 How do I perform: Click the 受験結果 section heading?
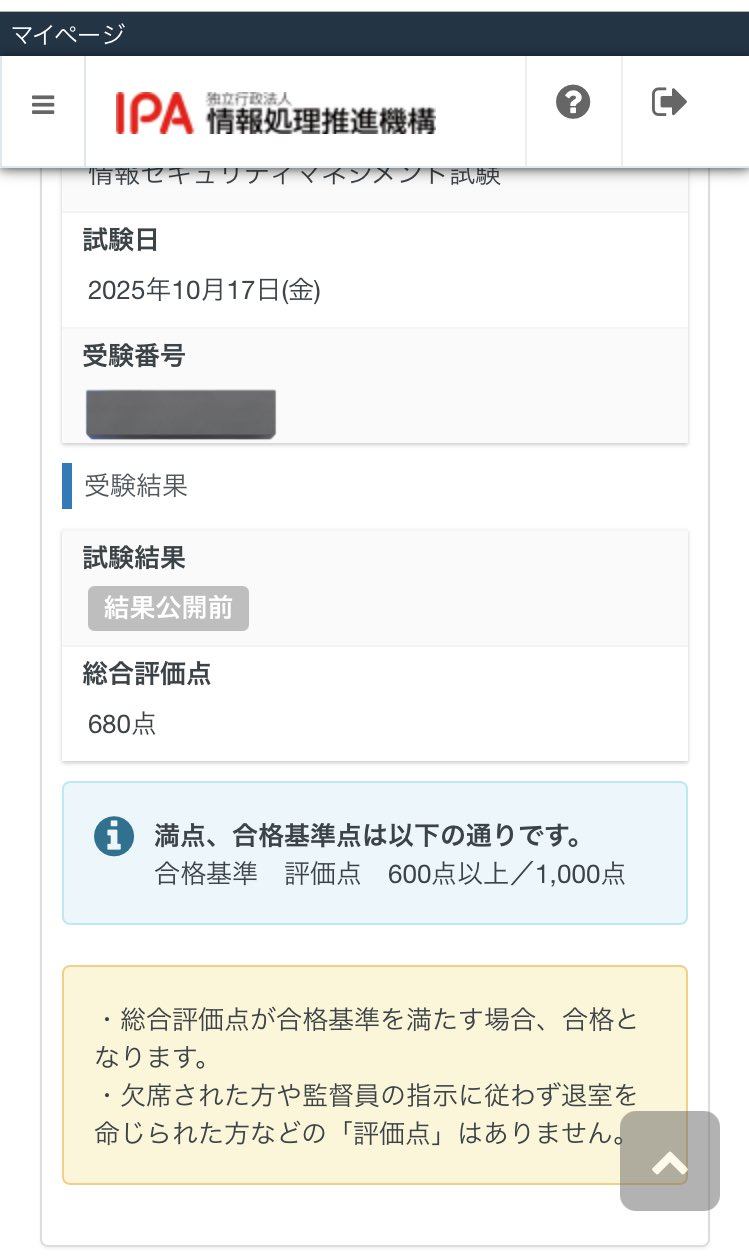pyautogui.click(x=135, y=486)
